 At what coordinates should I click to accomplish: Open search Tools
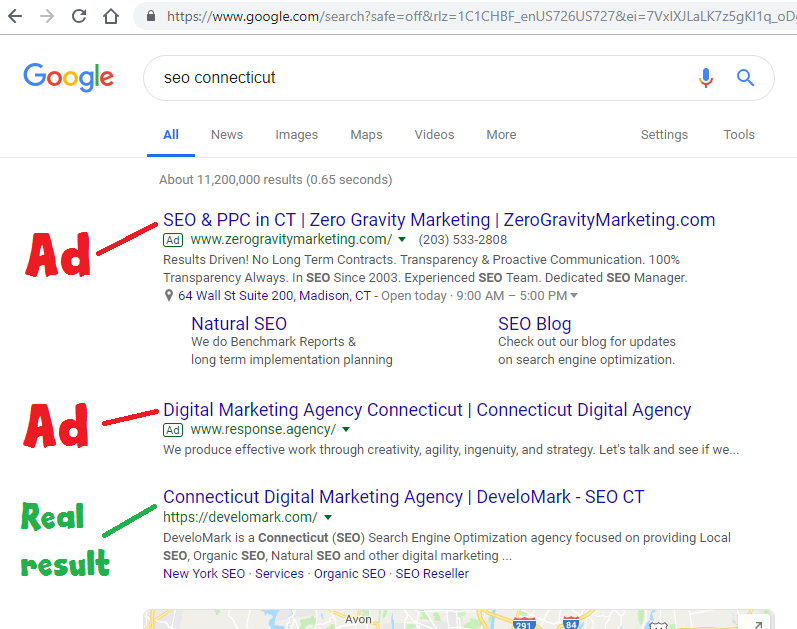pyautogui.click(x=739, y=135)
